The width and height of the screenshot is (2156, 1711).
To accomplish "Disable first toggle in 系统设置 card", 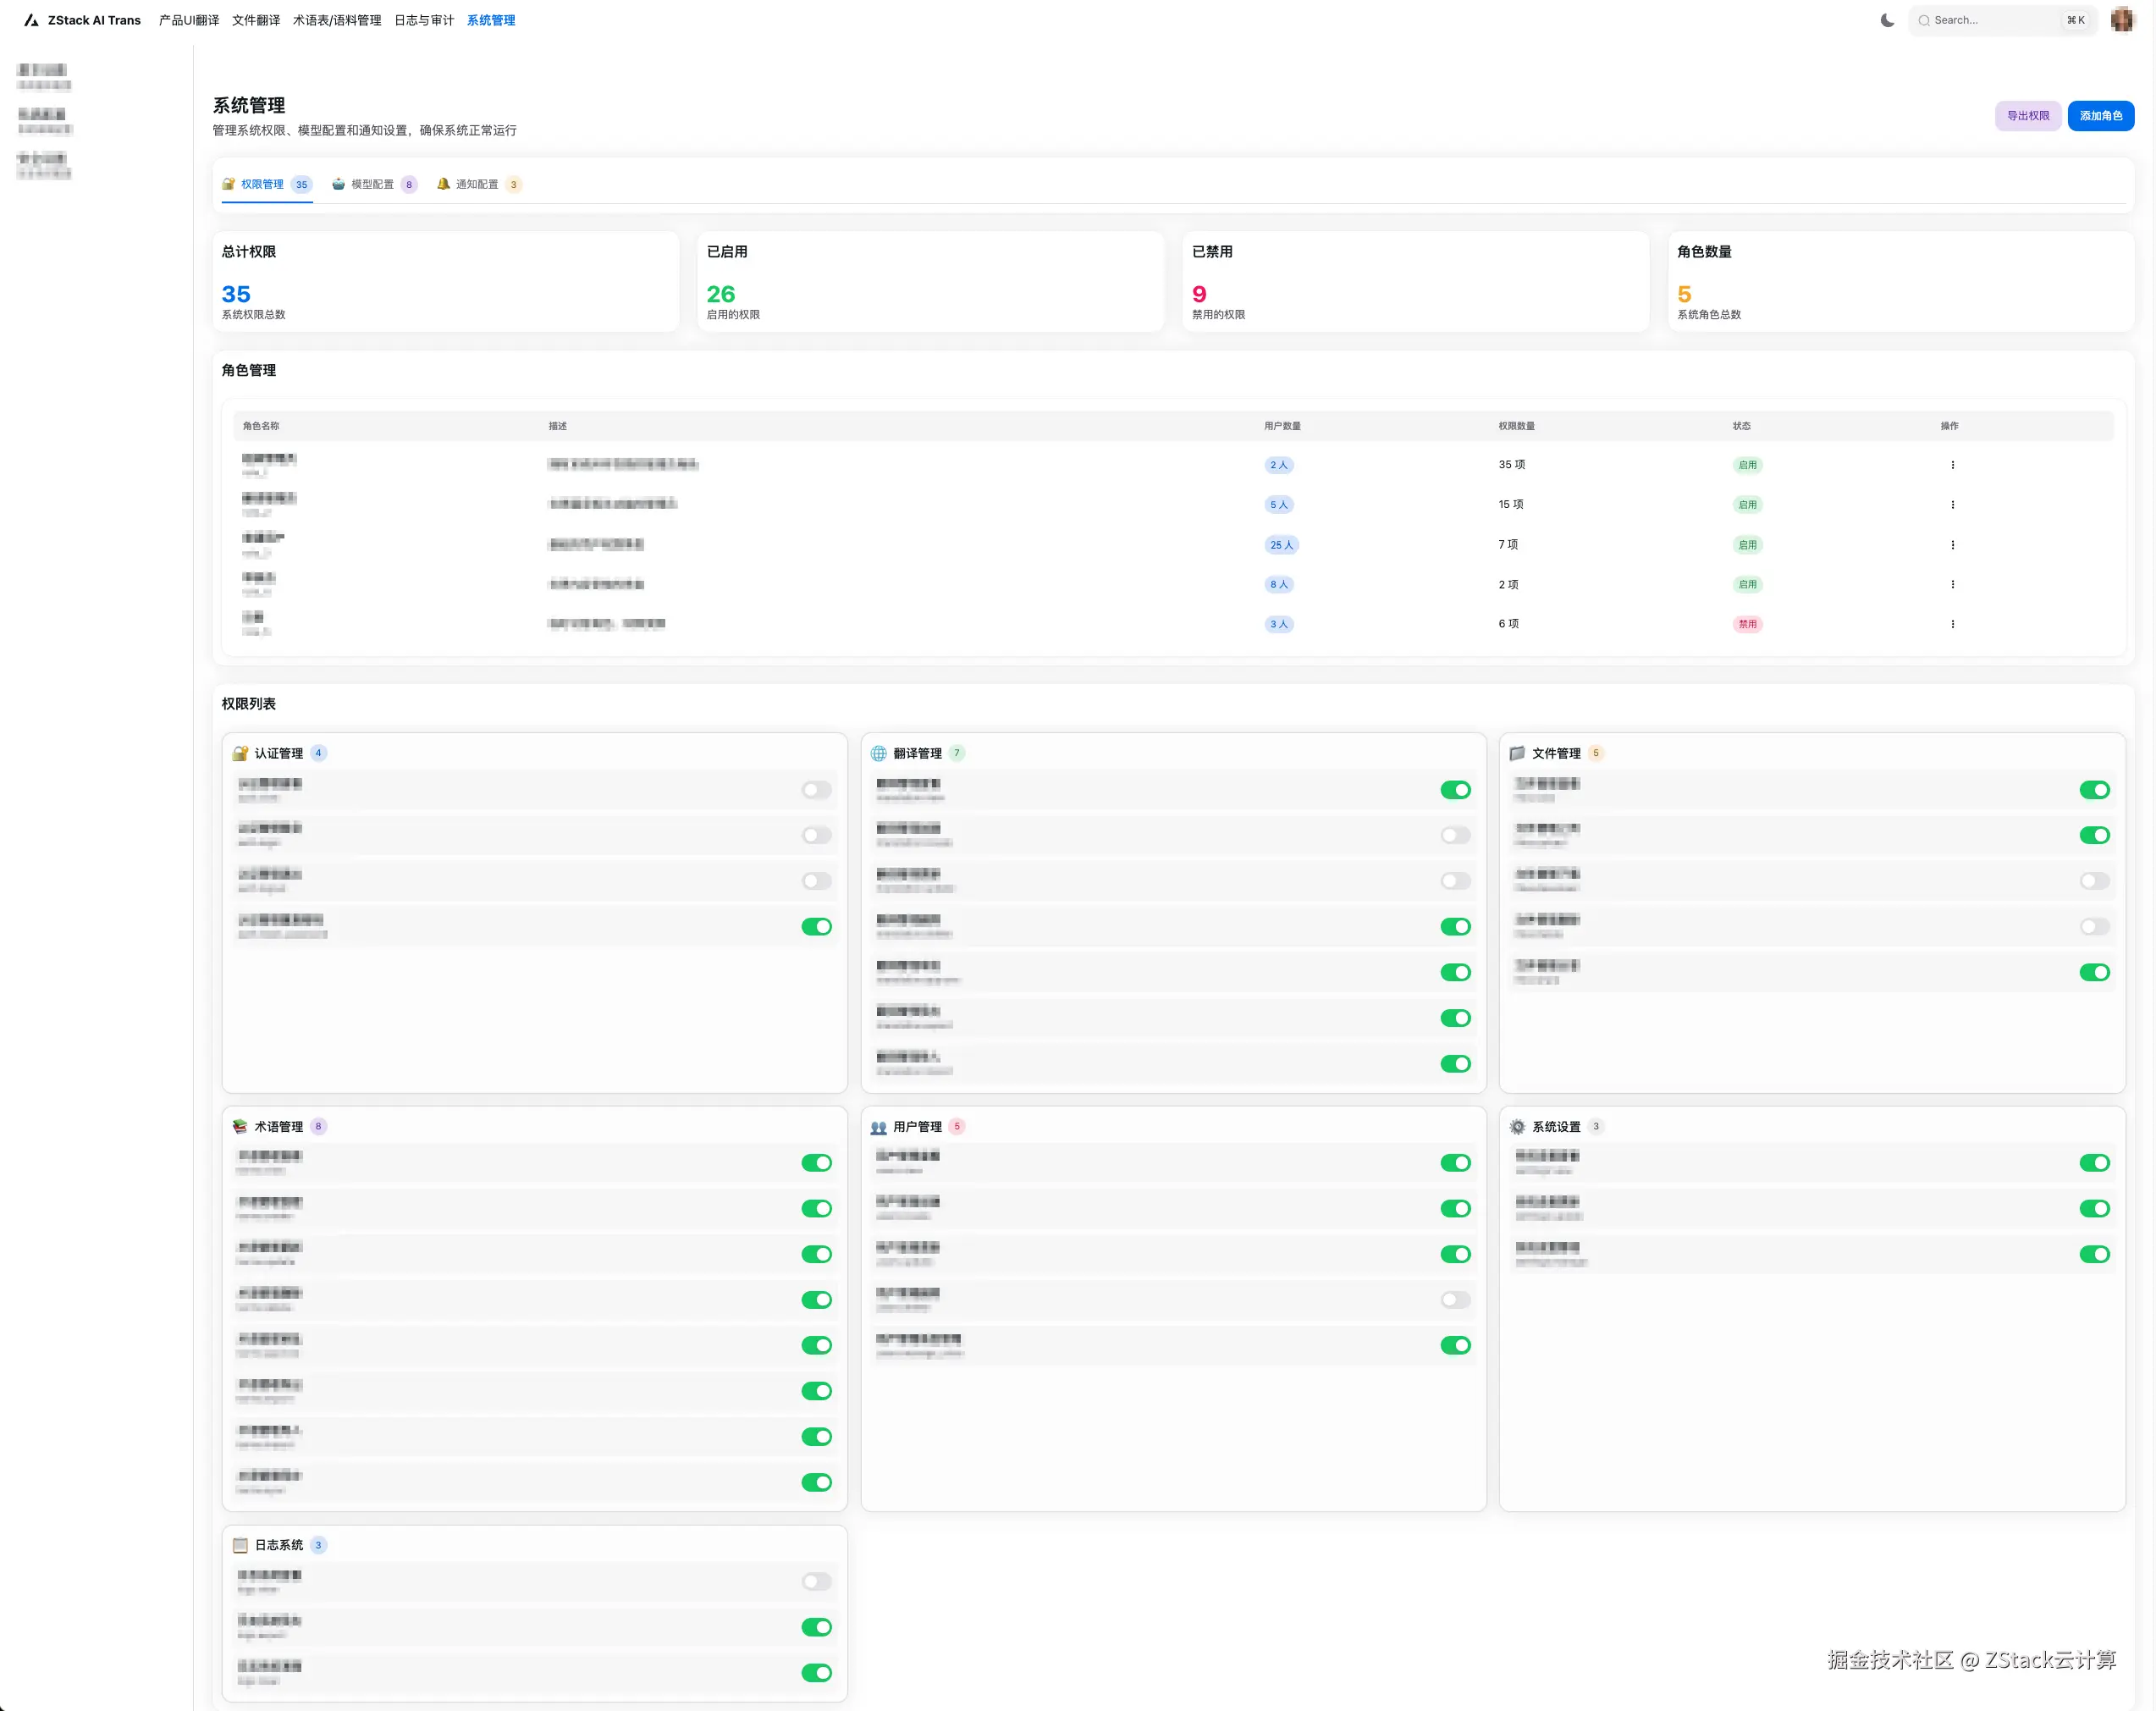I will pos(2094,1162).
